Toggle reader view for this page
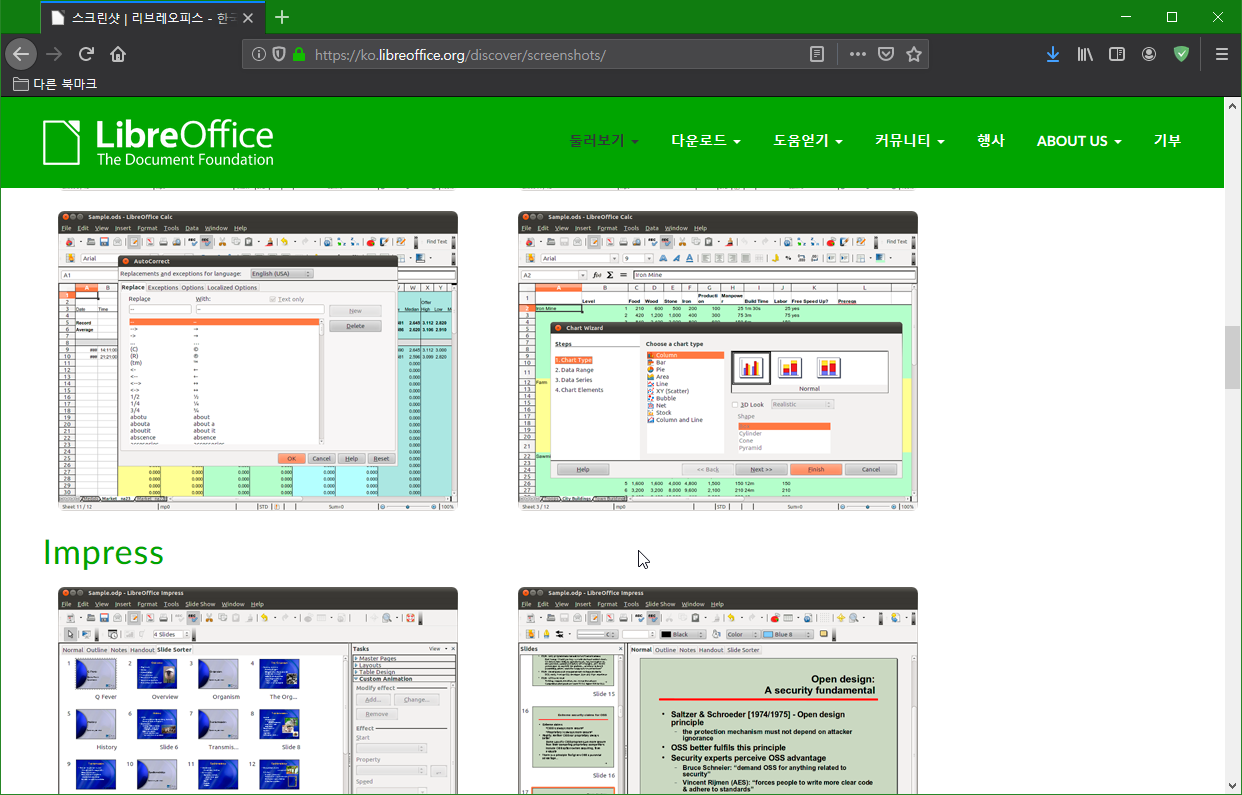1242x795 pixels. click(x=817, y=54)
